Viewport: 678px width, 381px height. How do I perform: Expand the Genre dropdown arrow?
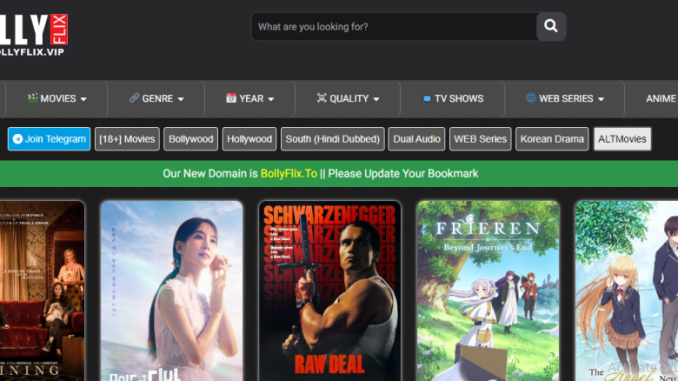181,99
